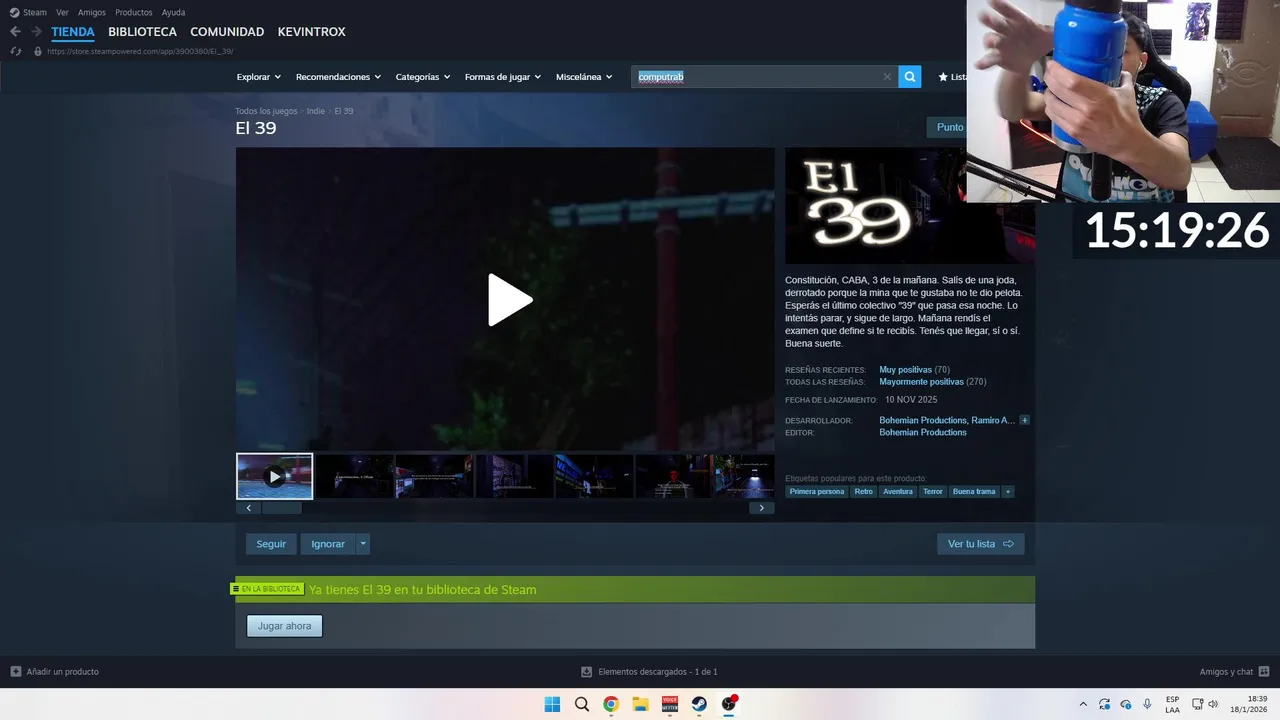Clear the search text with X

pyautogui.click(x=887, y=77)
